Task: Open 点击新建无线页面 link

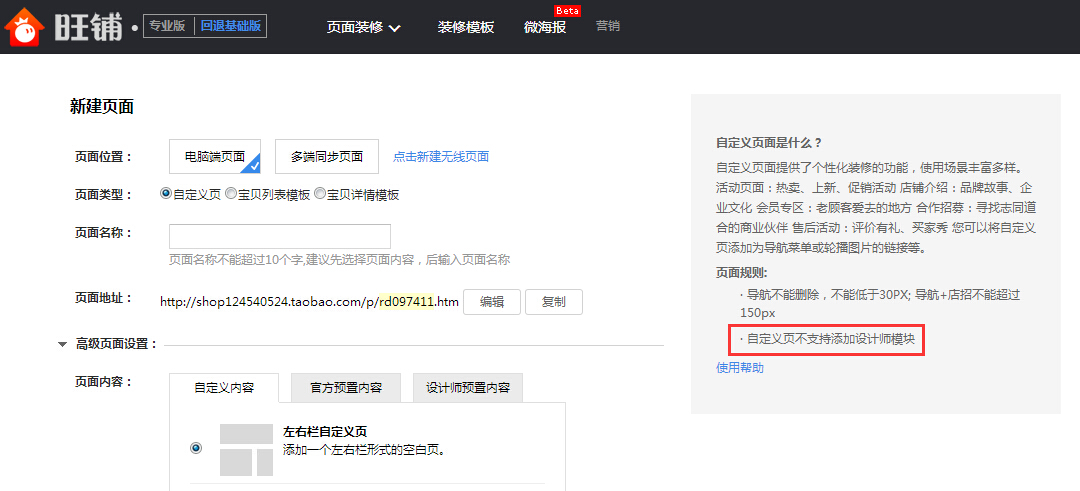Action: click(x=441, y=156)
